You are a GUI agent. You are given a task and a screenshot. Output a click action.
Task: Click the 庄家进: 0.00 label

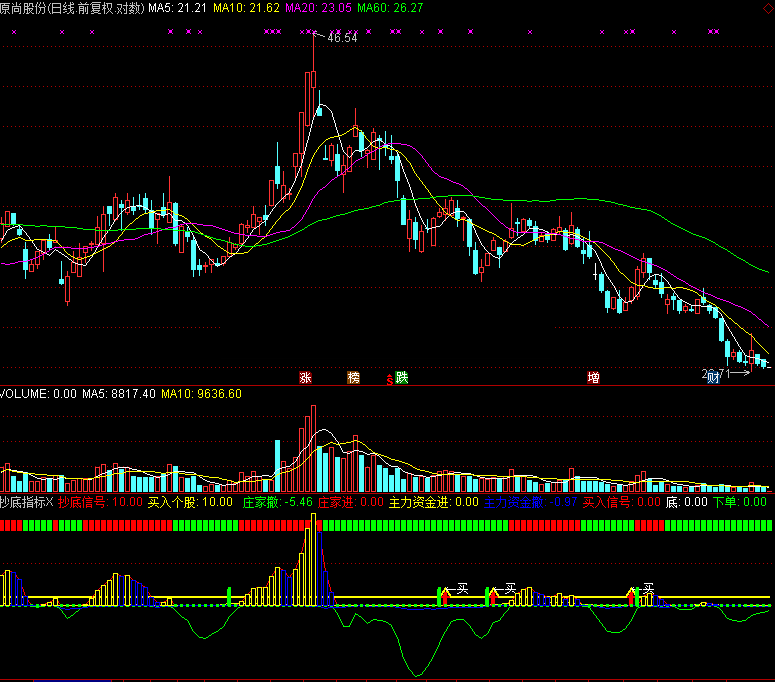click(350, 502)
